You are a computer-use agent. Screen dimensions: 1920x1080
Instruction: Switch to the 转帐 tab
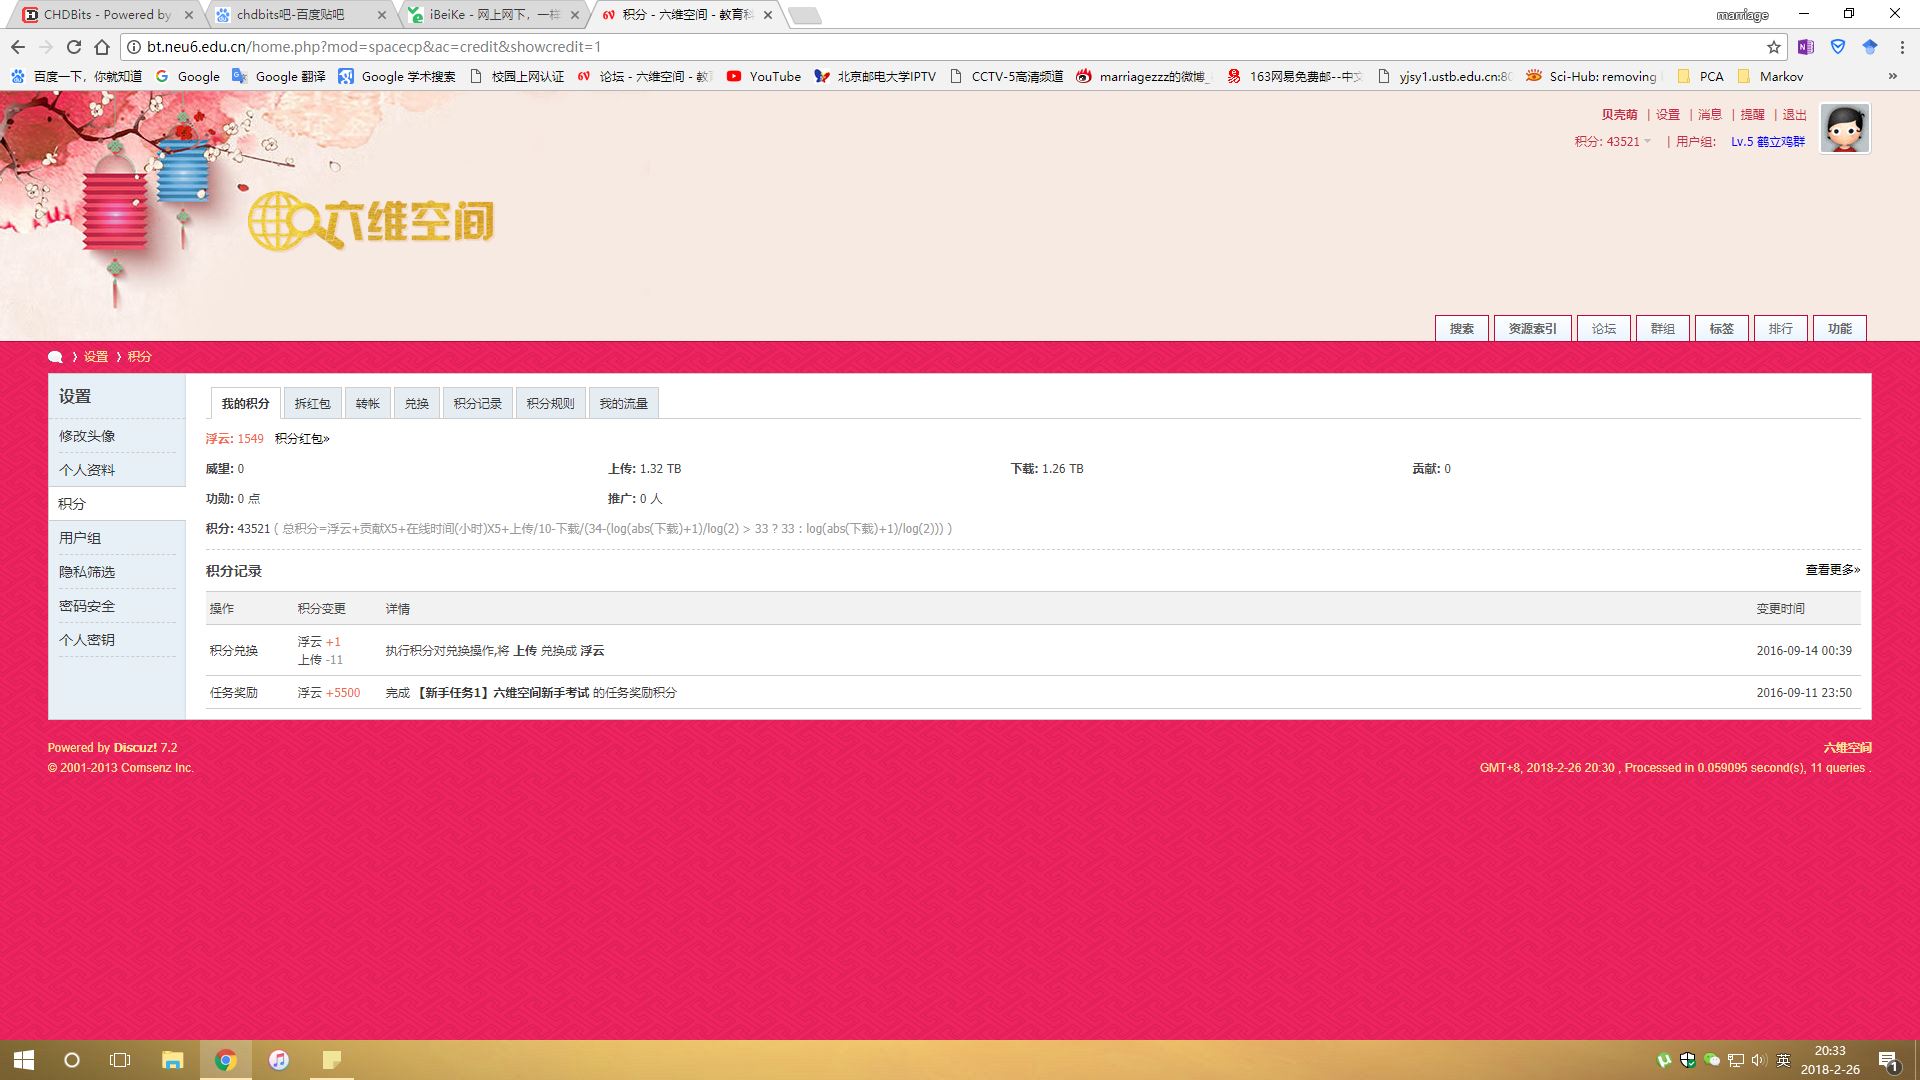(x=367, y=404)
